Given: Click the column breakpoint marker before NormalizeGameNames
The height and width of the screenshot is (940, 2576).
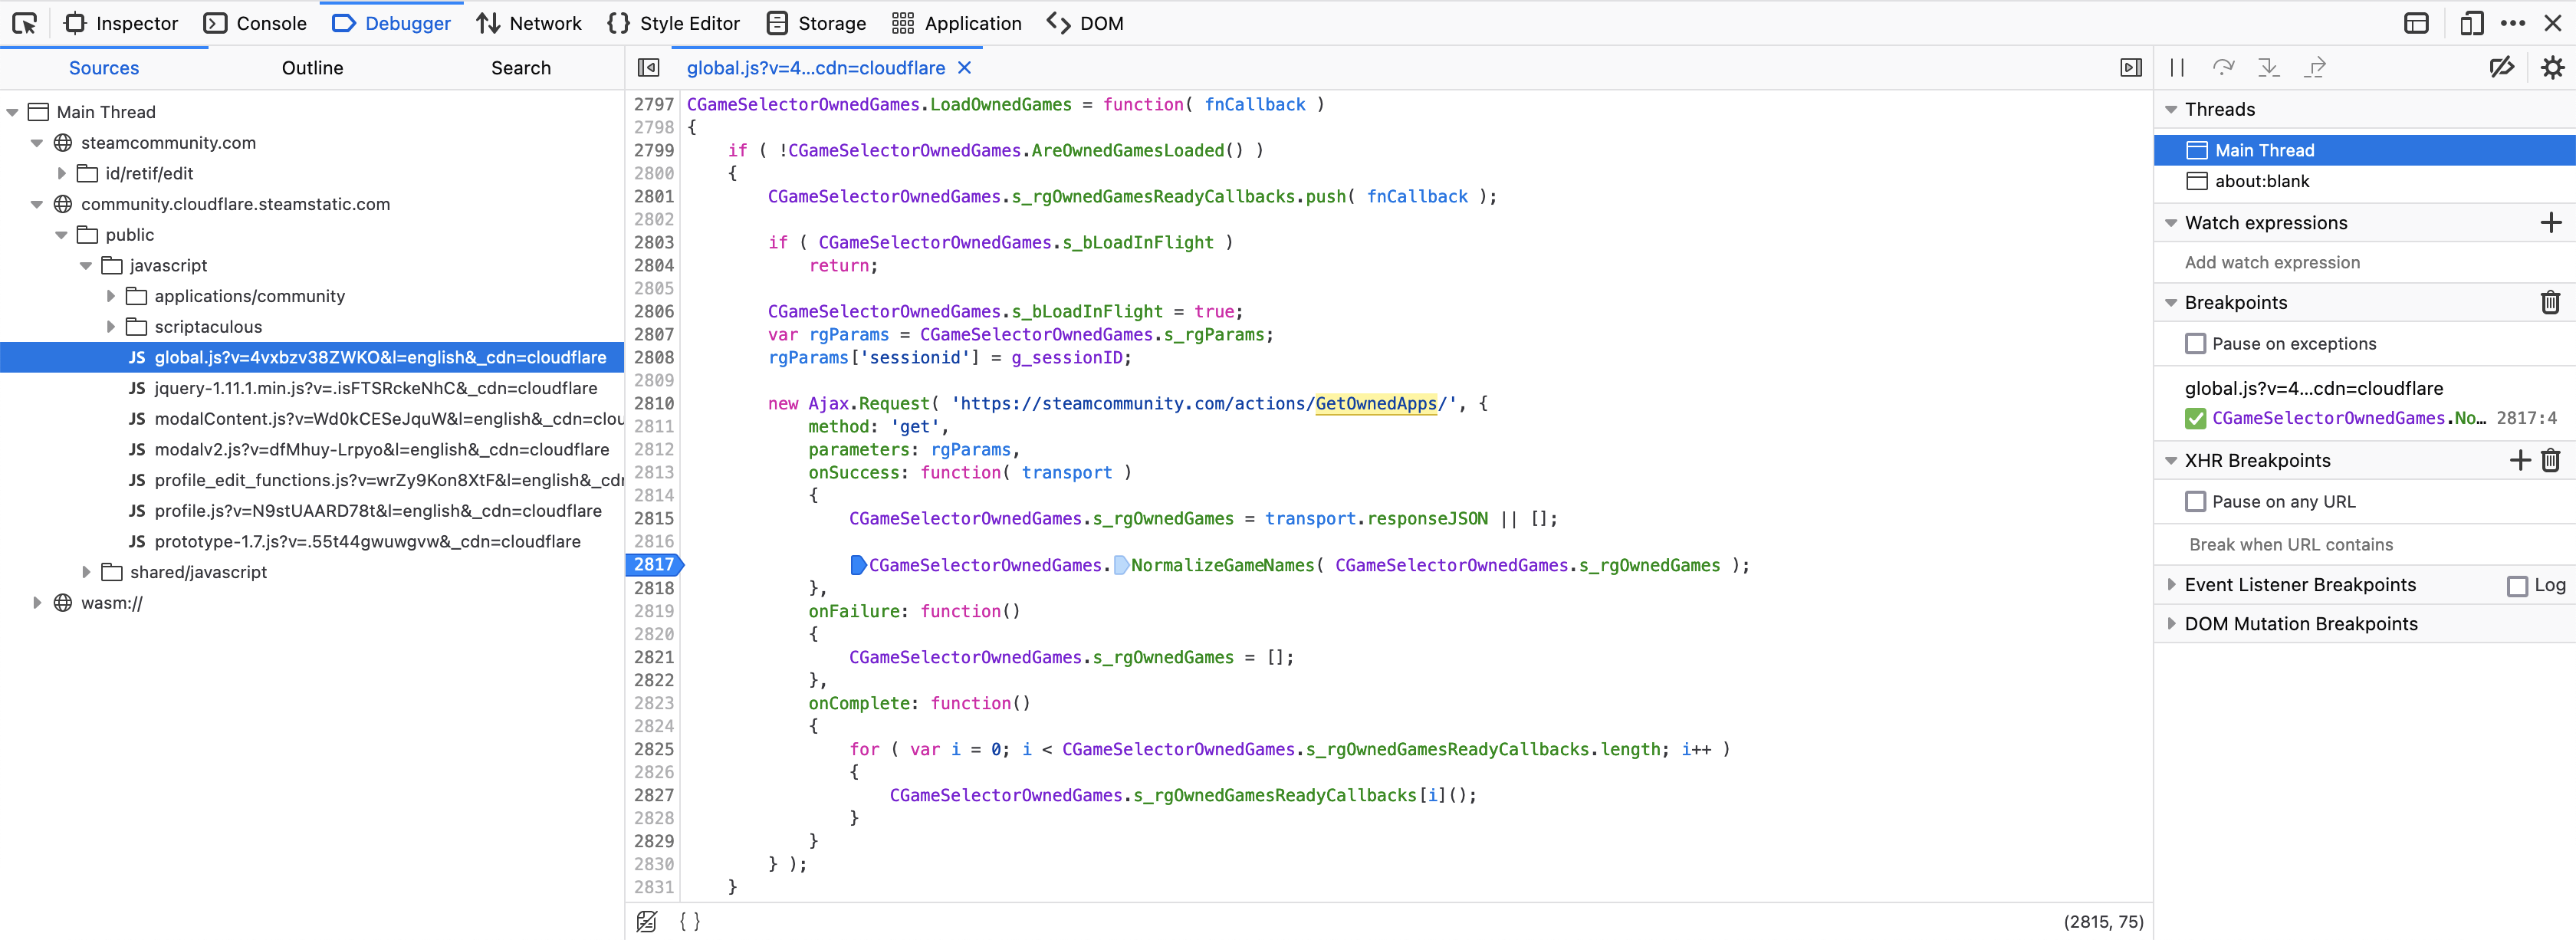Looking at the screenshot, I should pyautogui.click(x=1121, y=565).
